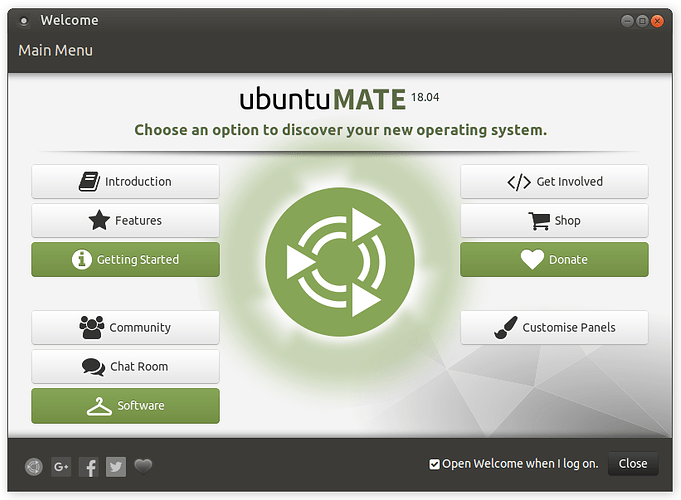This screenshot has height=500, width=681.
Task: Open the Community section
Action: [125, 327]
